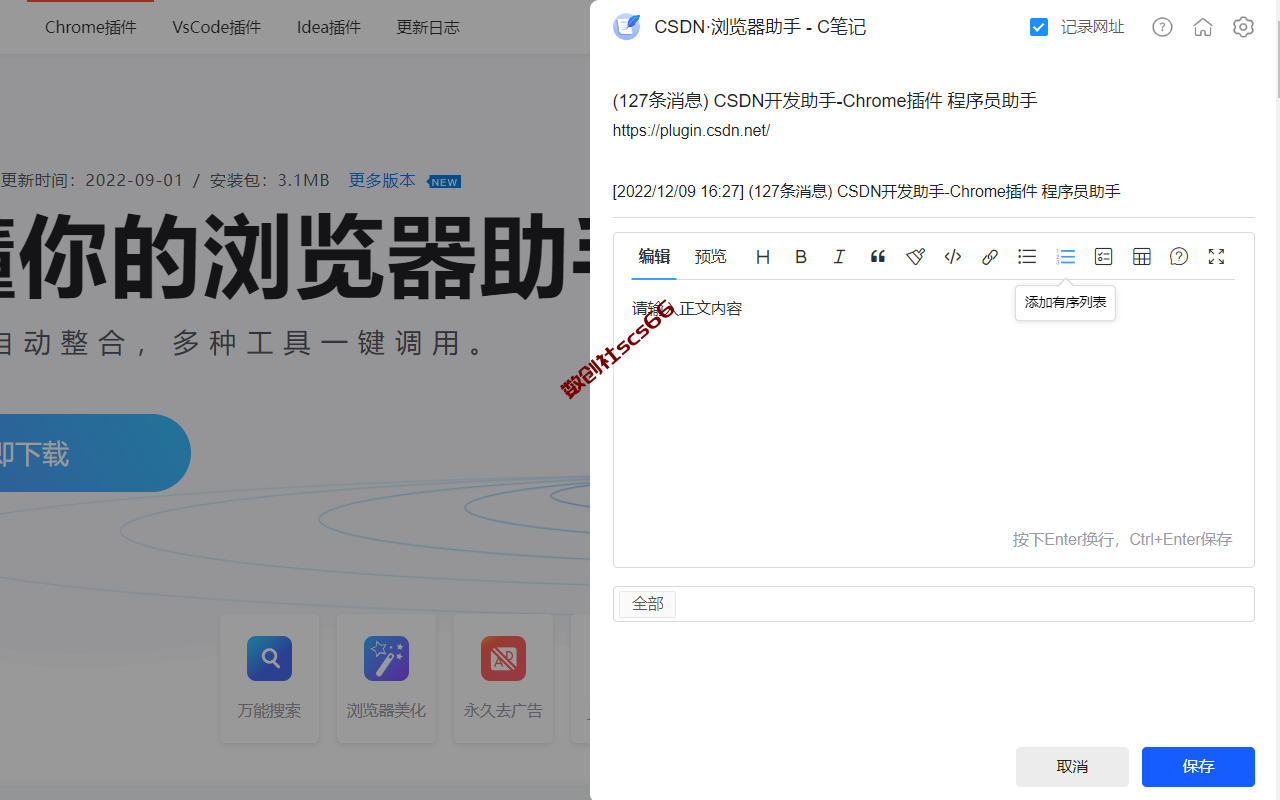Switch to 预览 tab
Viewport: 1280px width, 800px height.
pyautogui.click(x=711, y=257)
